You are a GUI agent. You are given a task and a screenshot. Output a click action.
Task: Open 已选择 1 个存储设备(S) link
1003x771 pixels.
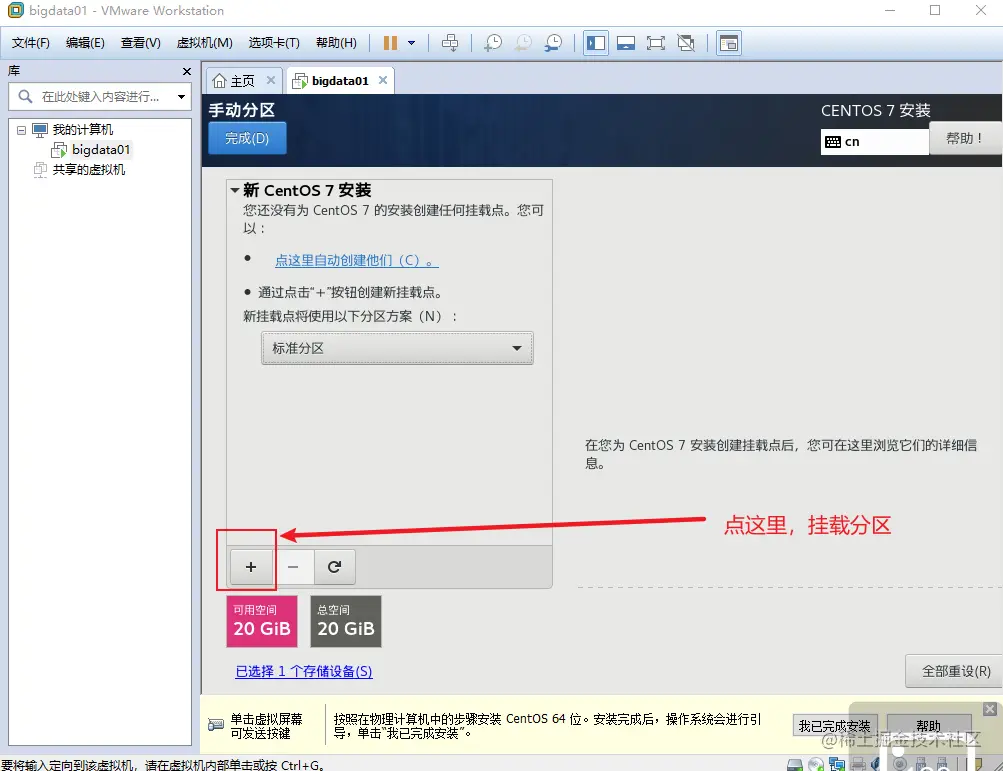[304, 671]
